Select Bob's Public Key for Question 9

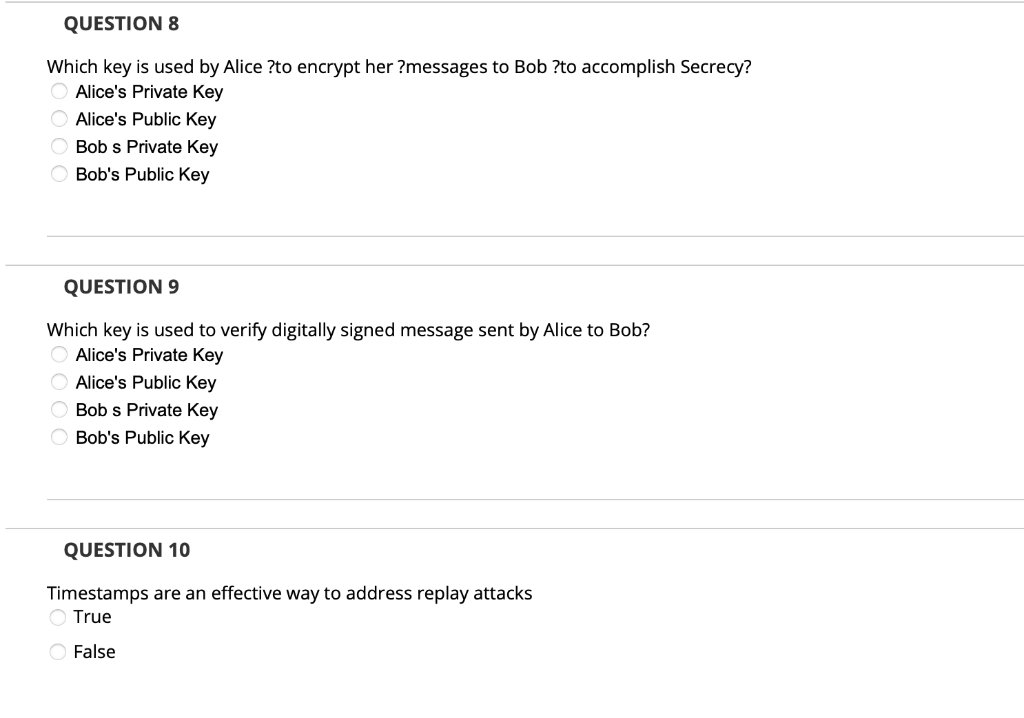tap(58, 436)
